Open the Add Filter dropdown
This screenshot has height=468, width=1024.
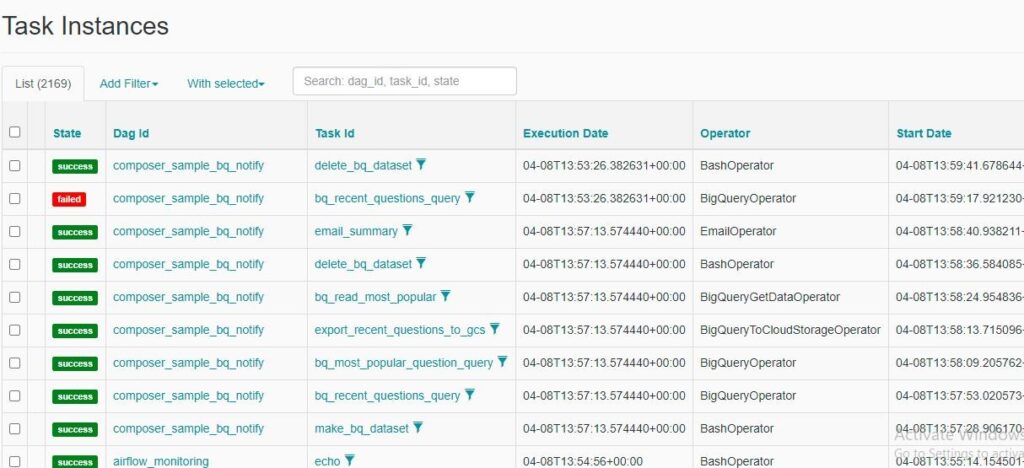pyautogui.click(x=128, y=84)
